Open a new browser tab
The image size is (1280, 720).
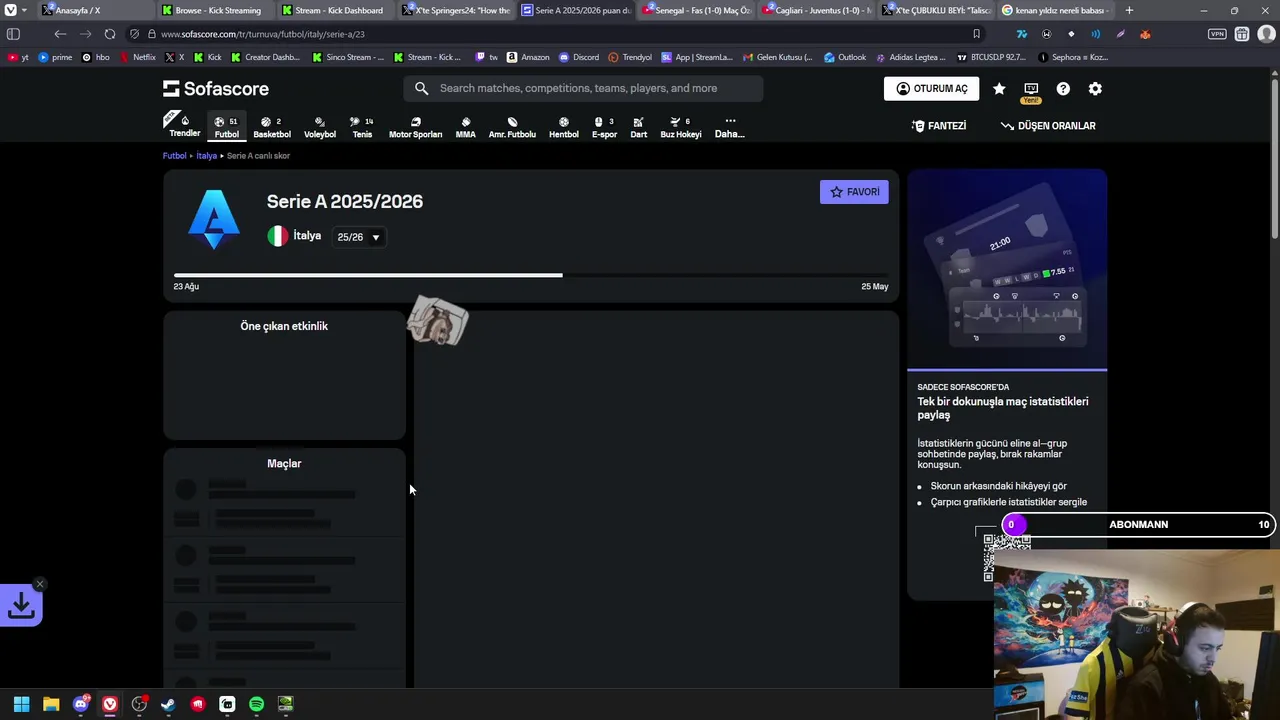pyautogui.click(x=1129, y=10)
